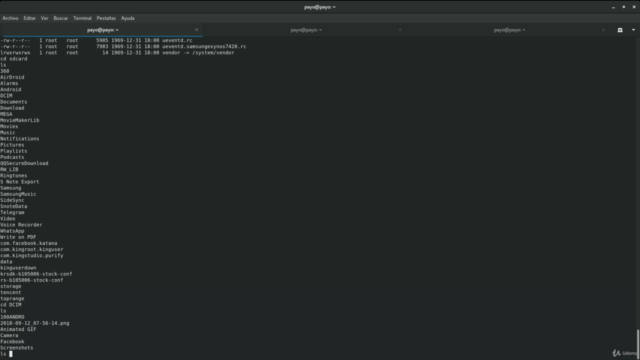Close the third terminal tab
The width and height of the screenshot is (640, 360).
[603, 30]
